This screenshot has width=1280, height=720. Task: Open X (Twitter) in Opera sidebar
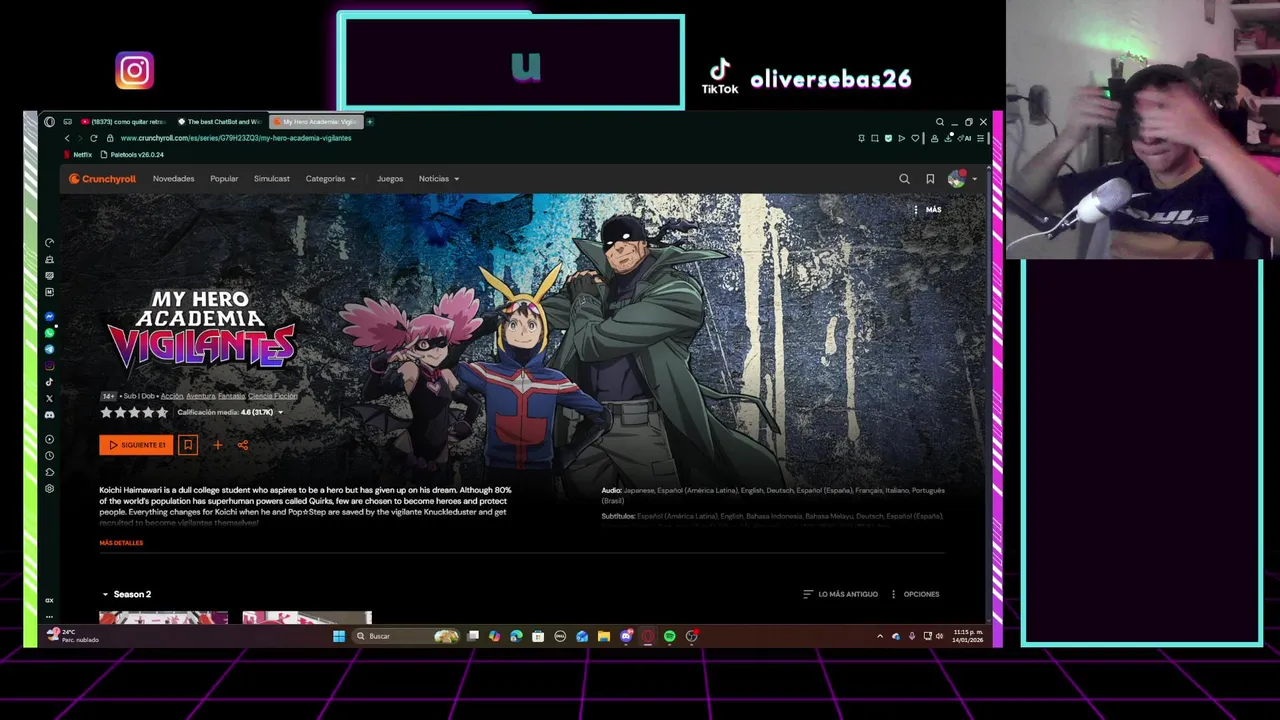click(x=49, y=398)
